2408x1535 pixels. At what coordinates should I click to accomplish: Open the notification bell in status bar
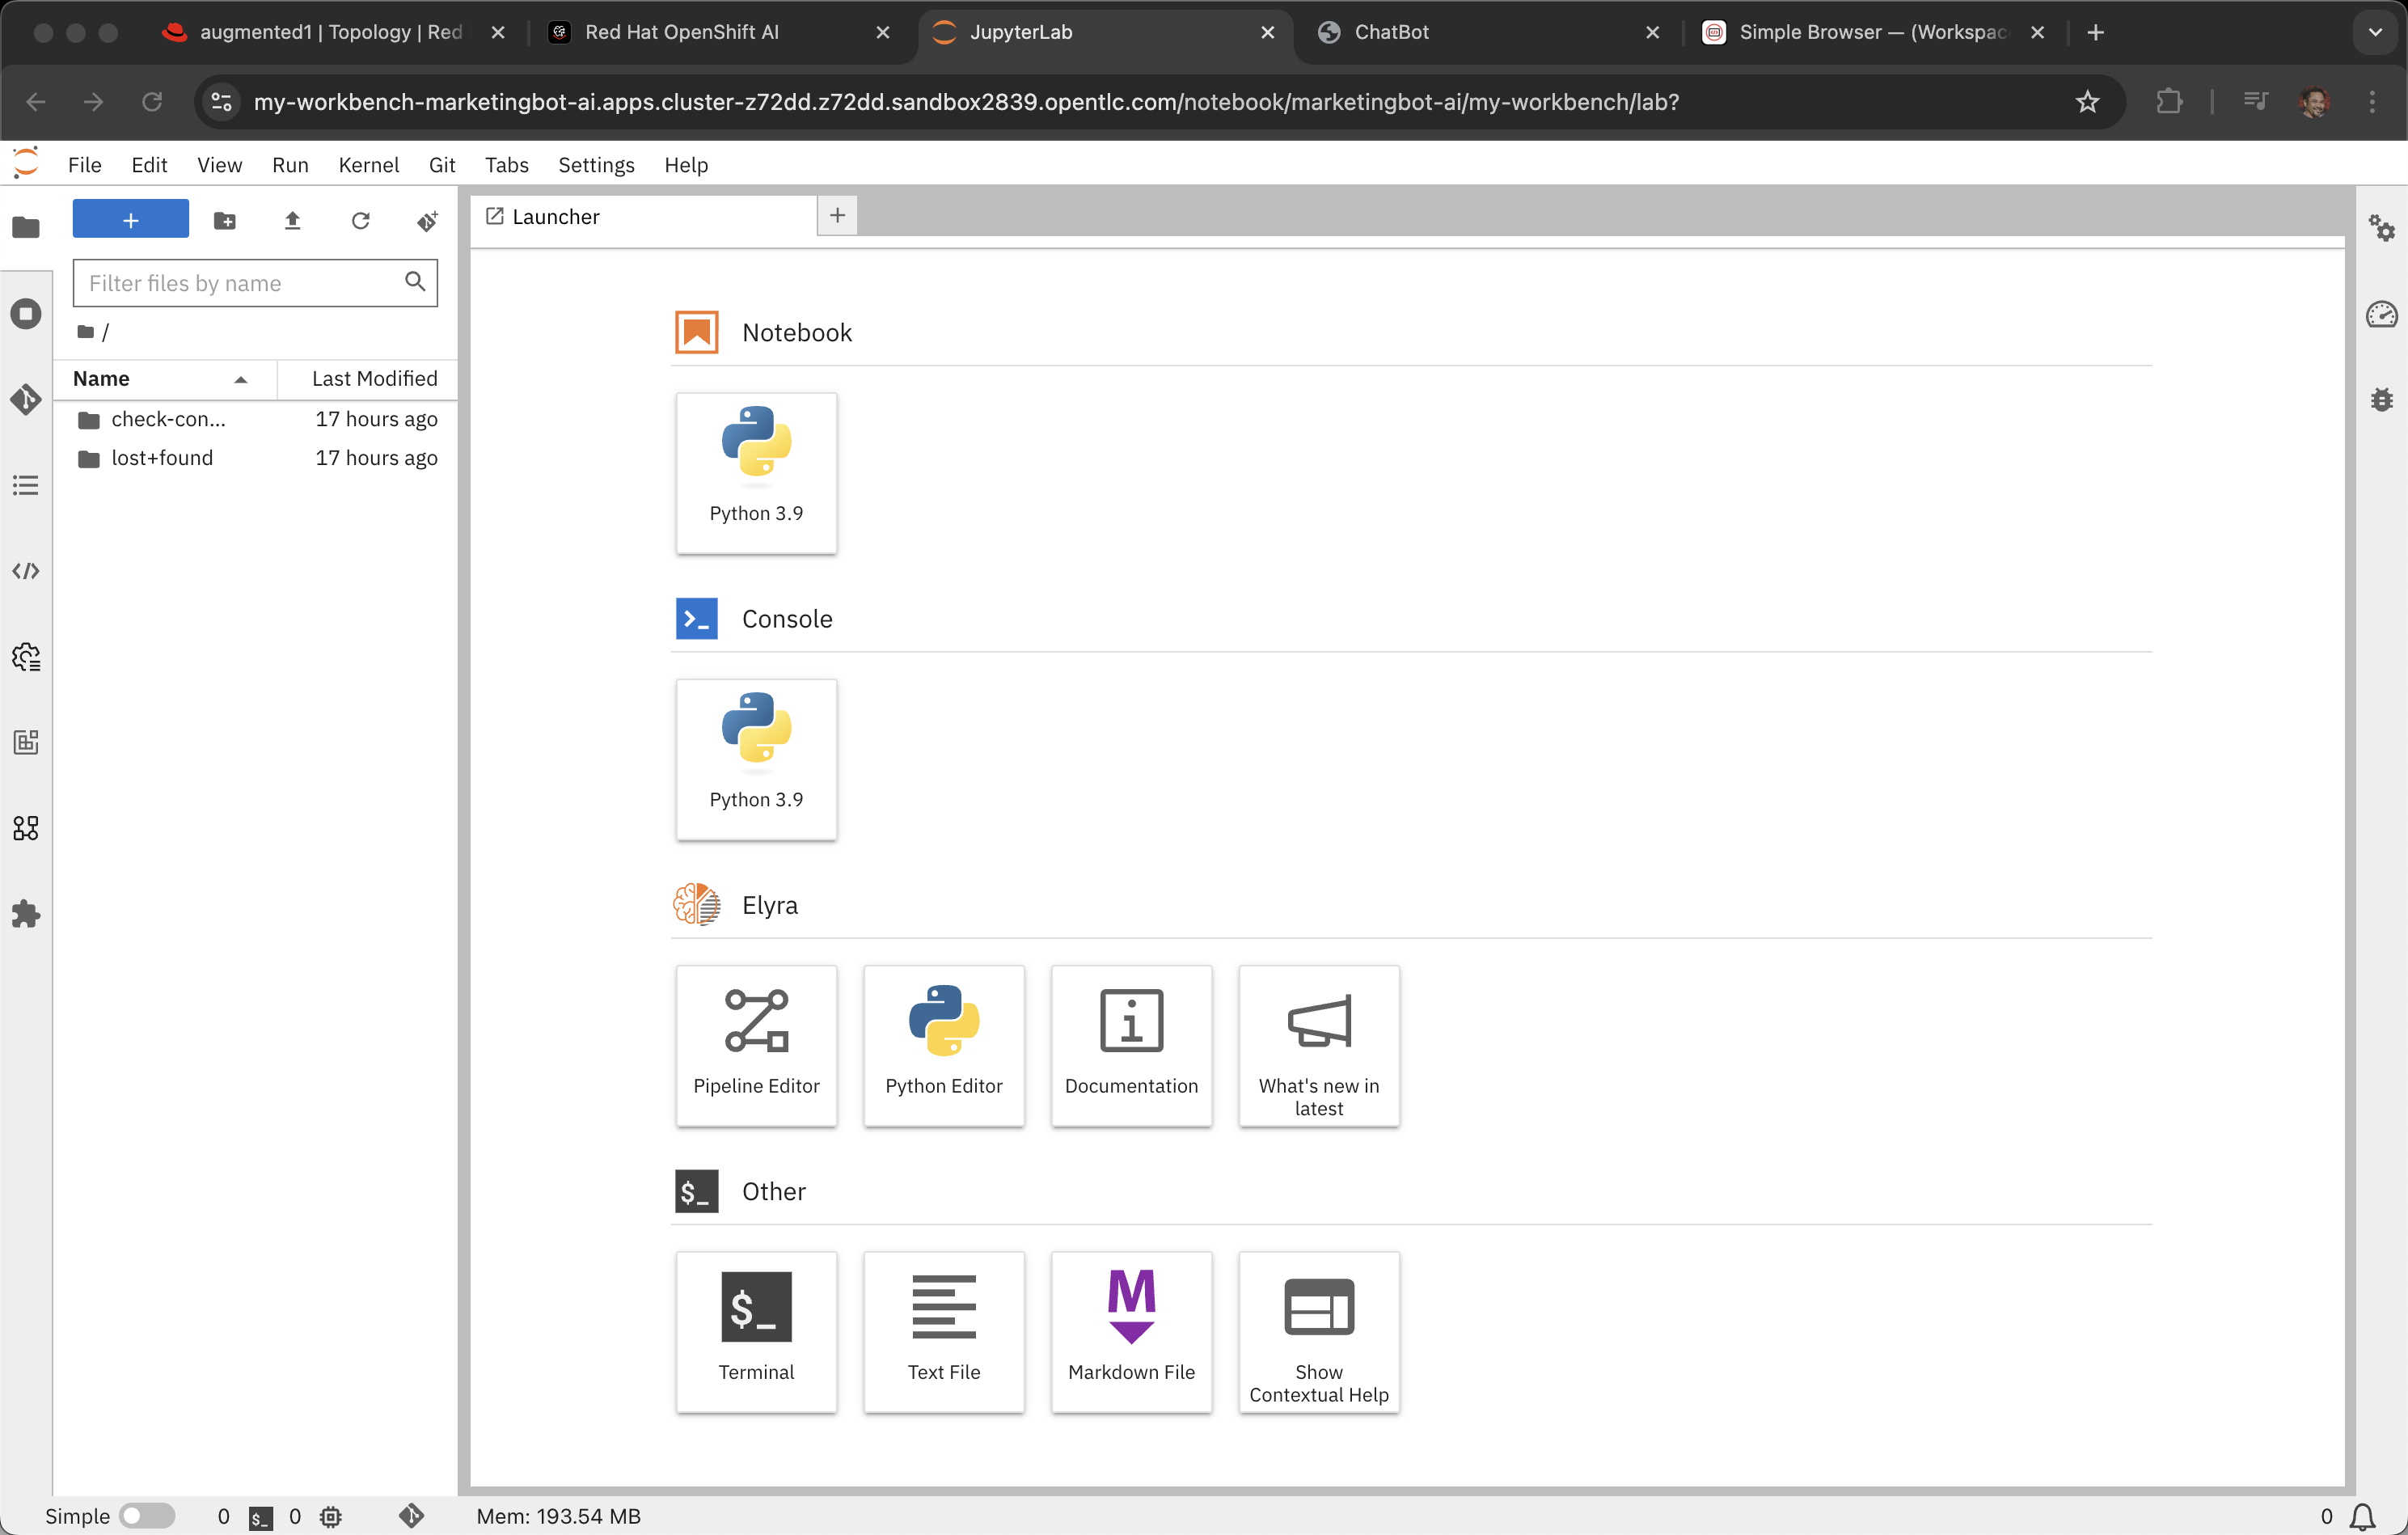pos(2362,1516)
